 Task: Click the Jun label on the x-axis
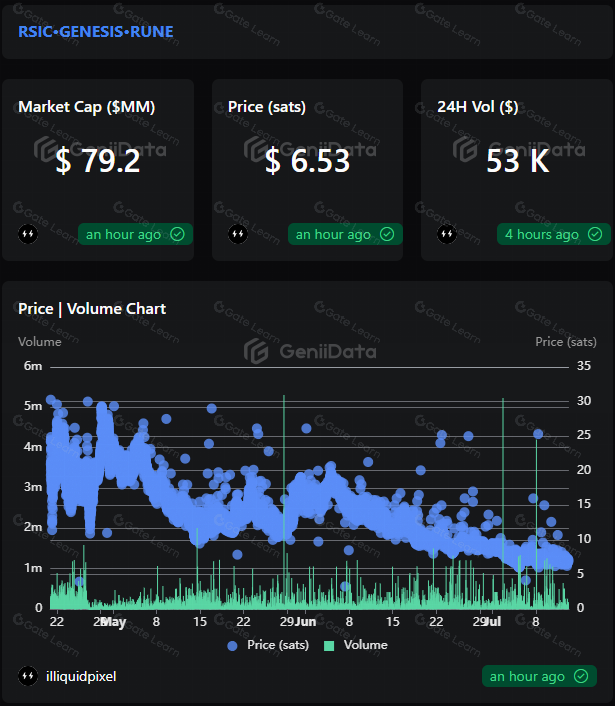[305, 622]
